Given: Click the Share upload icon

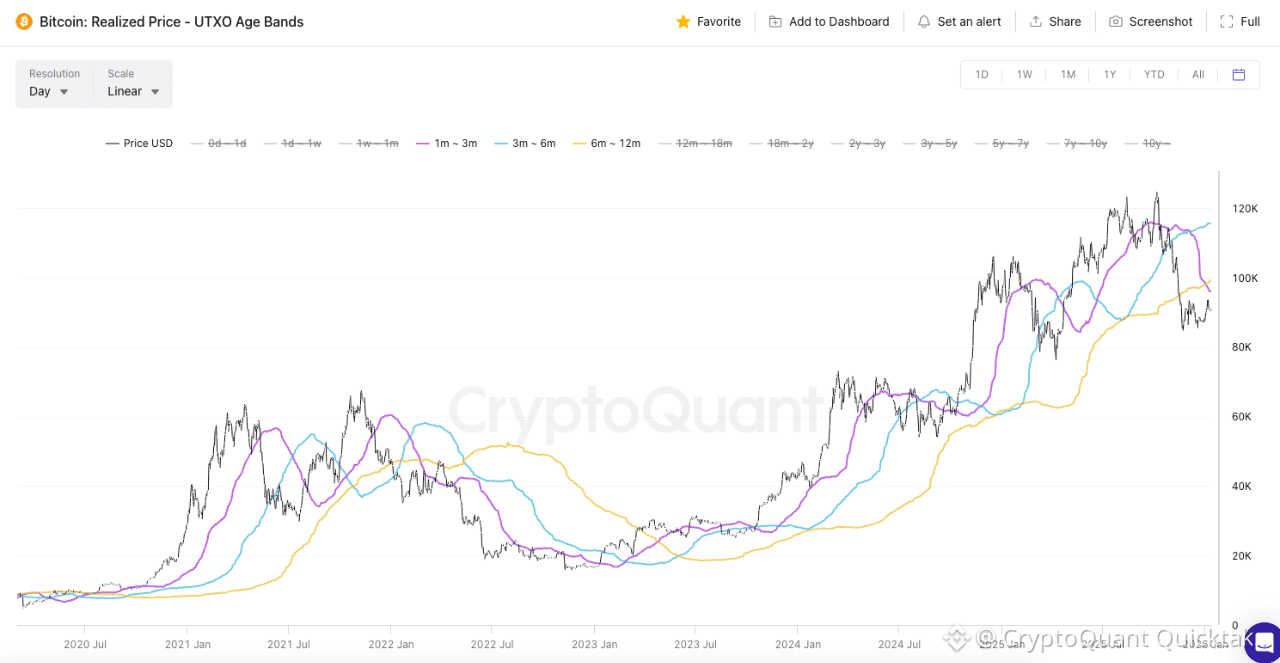Looking at the screenshot, I should [x=1036, y=21].
